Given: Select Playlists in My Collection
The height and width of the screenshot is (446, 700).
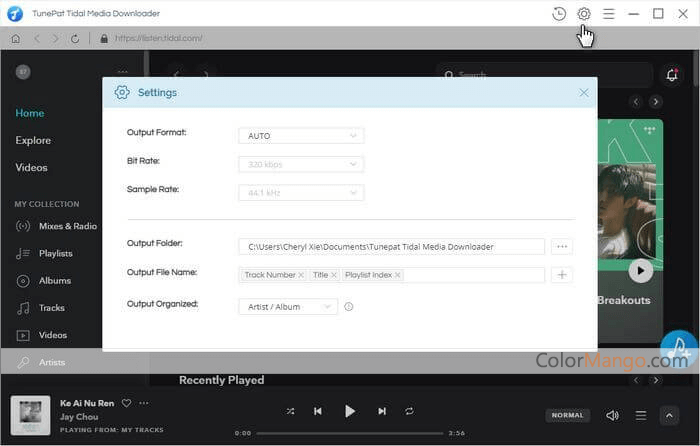Looking at the screenshot, I should [x=55, y=253].
